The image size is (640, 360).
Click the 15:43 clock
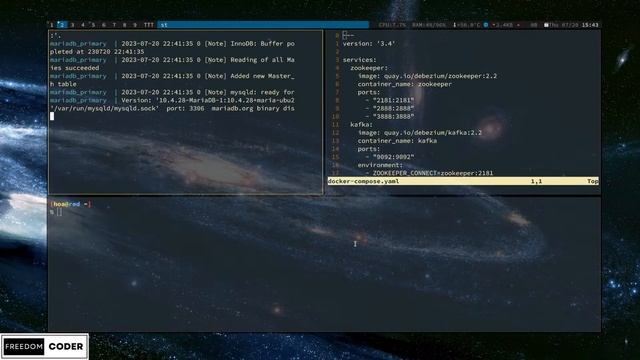590,25
